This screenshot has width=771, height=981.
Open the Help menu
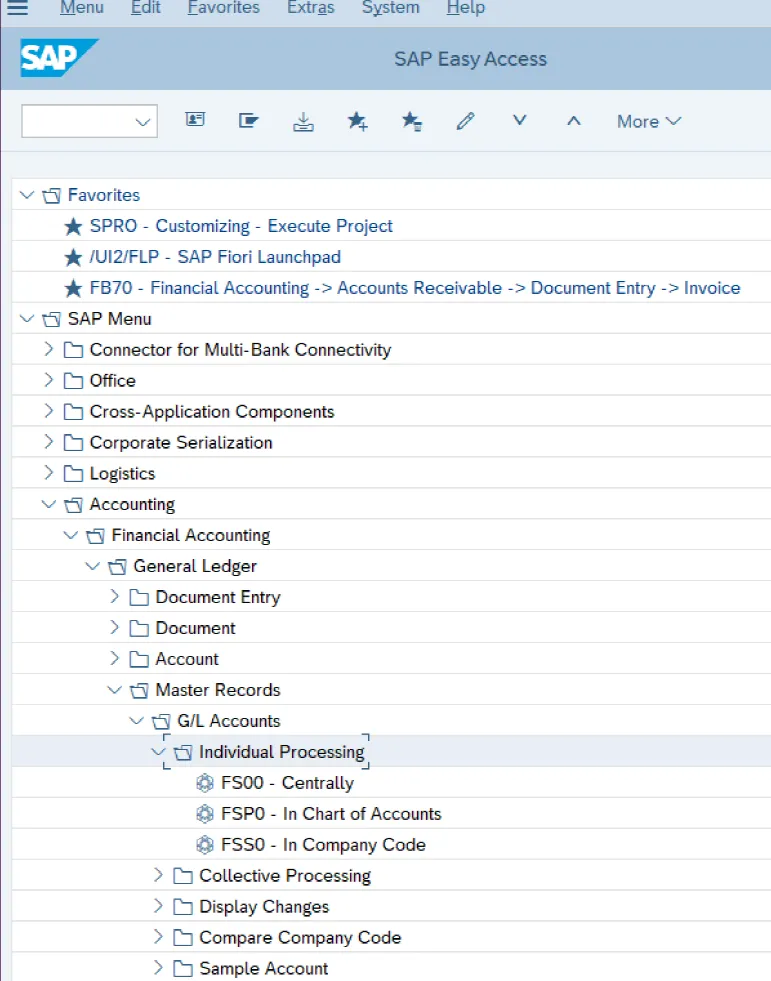click(x=466, y=8)
